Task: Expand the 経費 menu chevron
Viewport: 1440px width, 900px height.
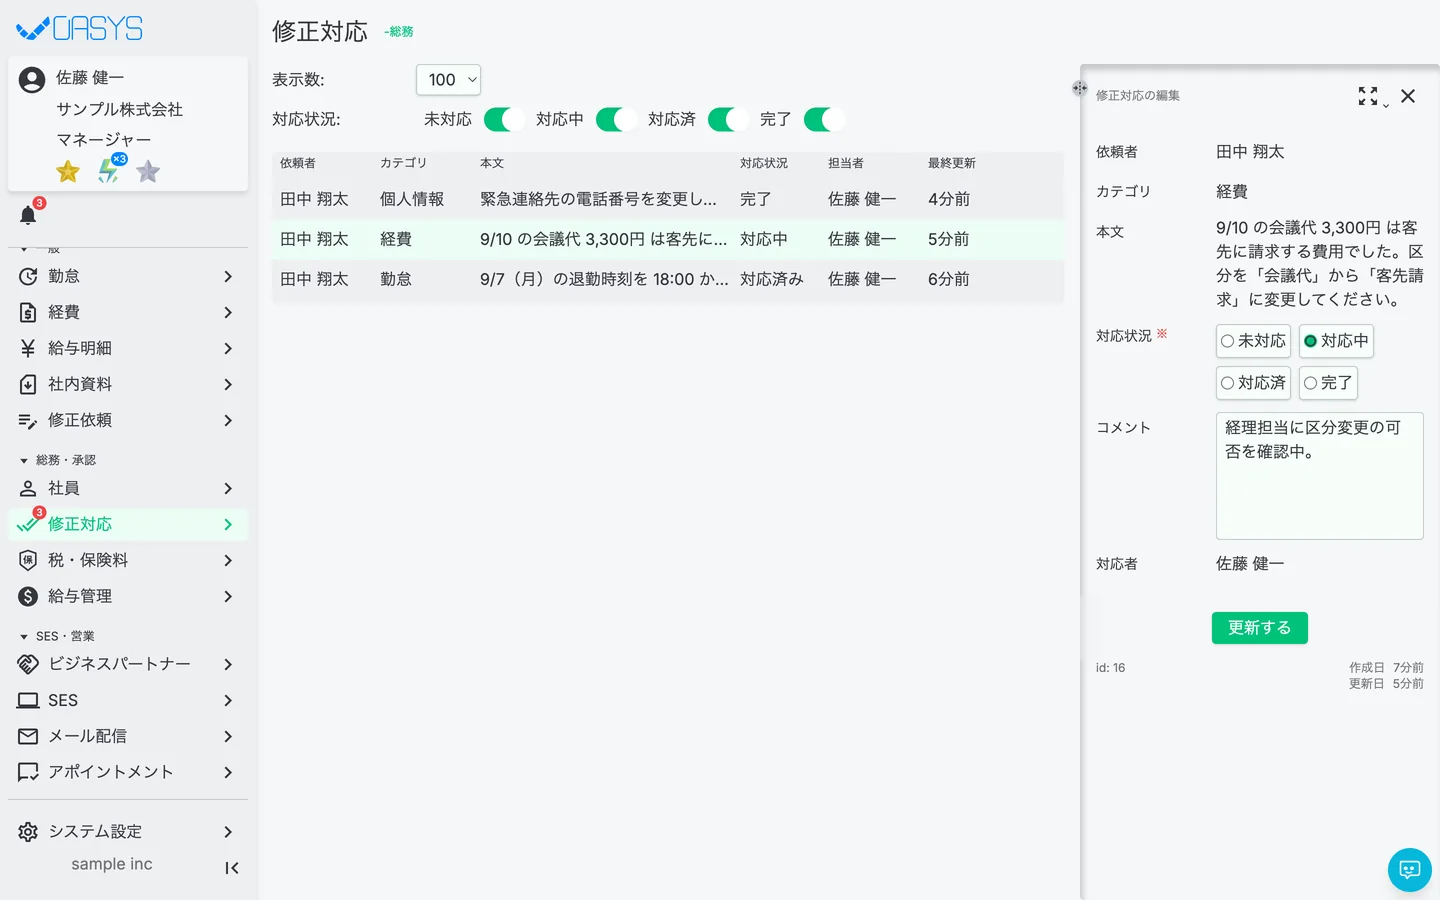Action: click(228, 312)
